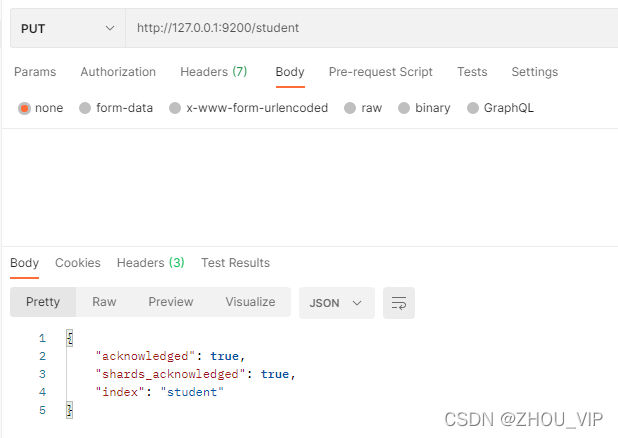This screenshot has width=618, height=438.
Task: Switch to Raw response view
Action: click(x=104, y=302)
